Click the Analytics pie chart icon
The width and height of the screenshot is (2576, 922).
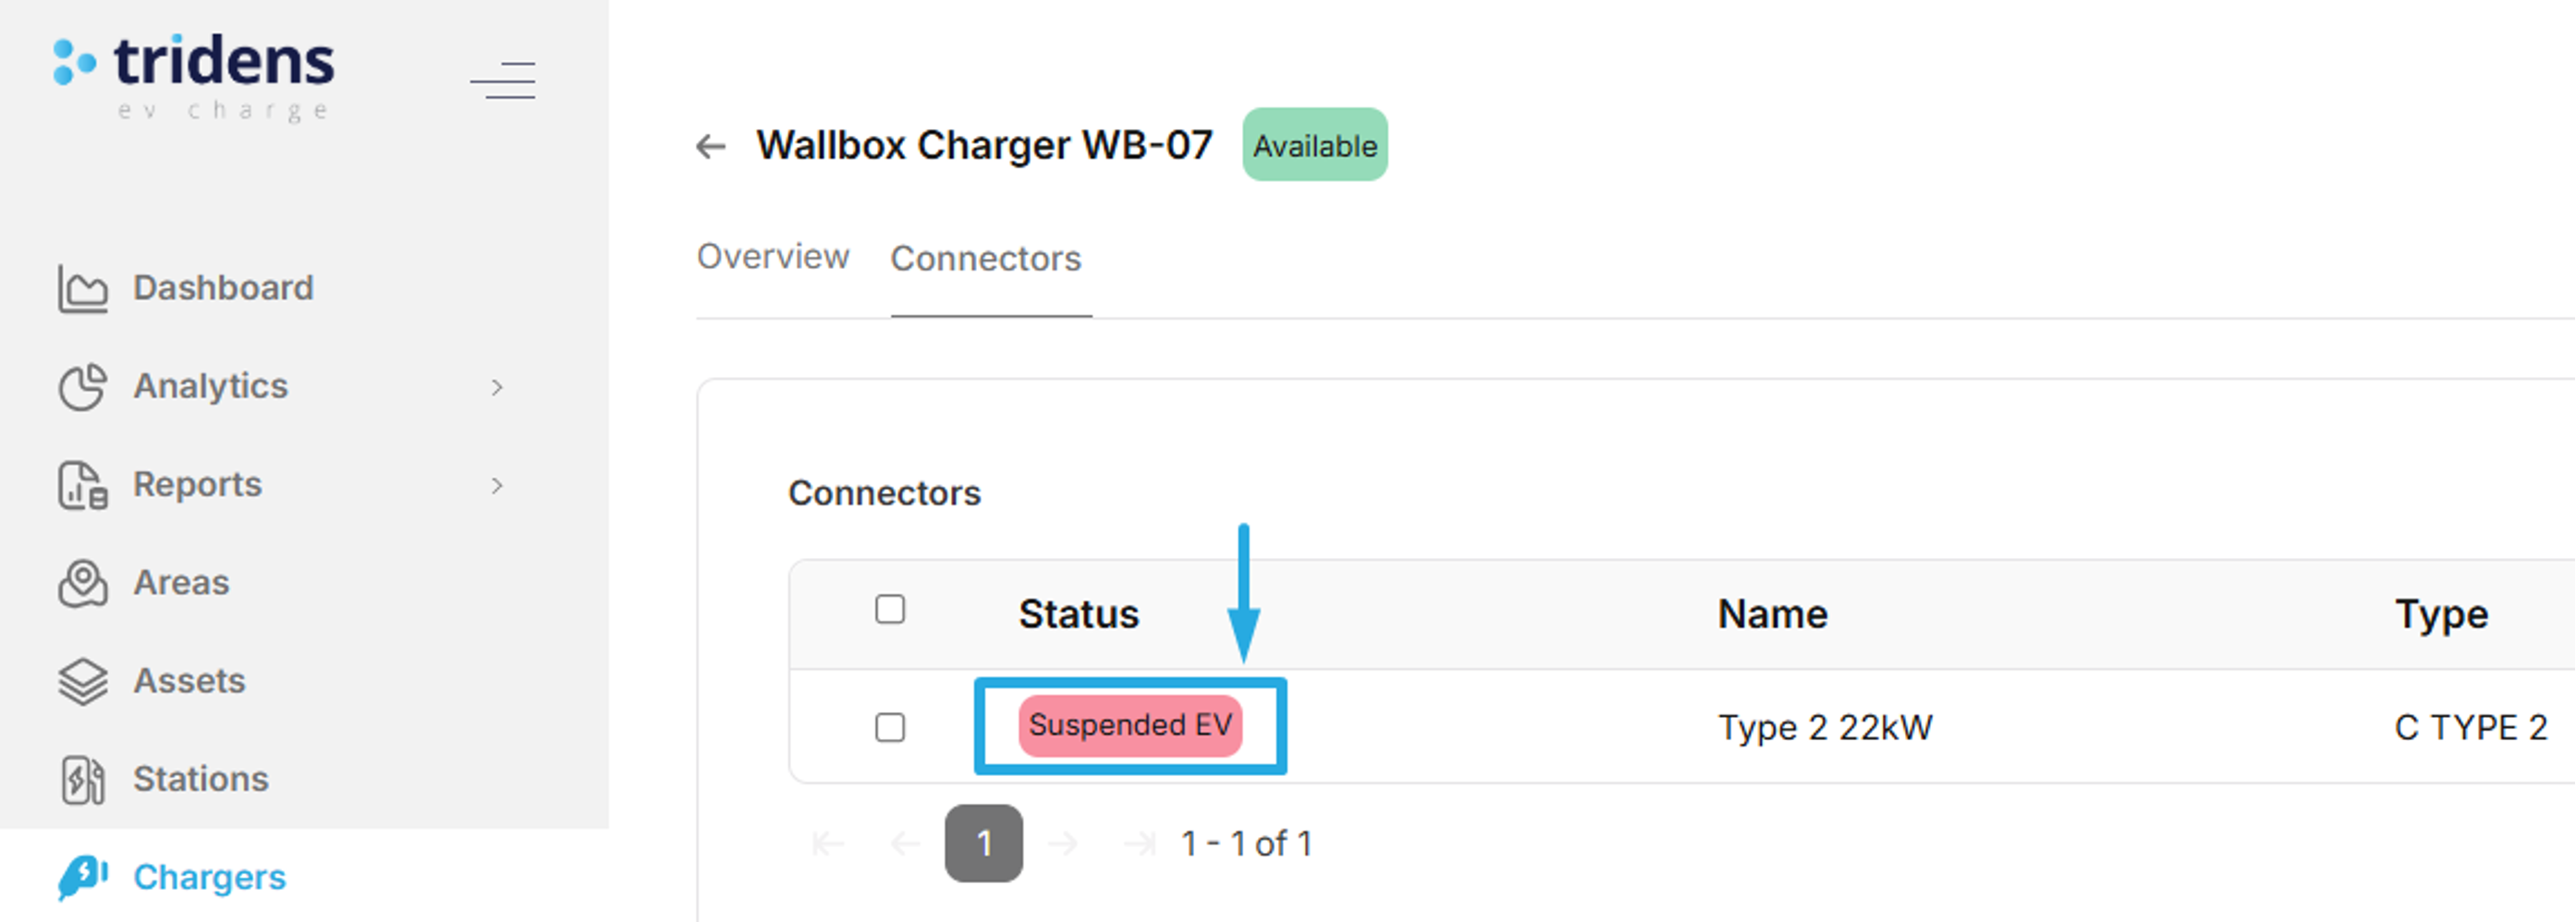[84, 387]
